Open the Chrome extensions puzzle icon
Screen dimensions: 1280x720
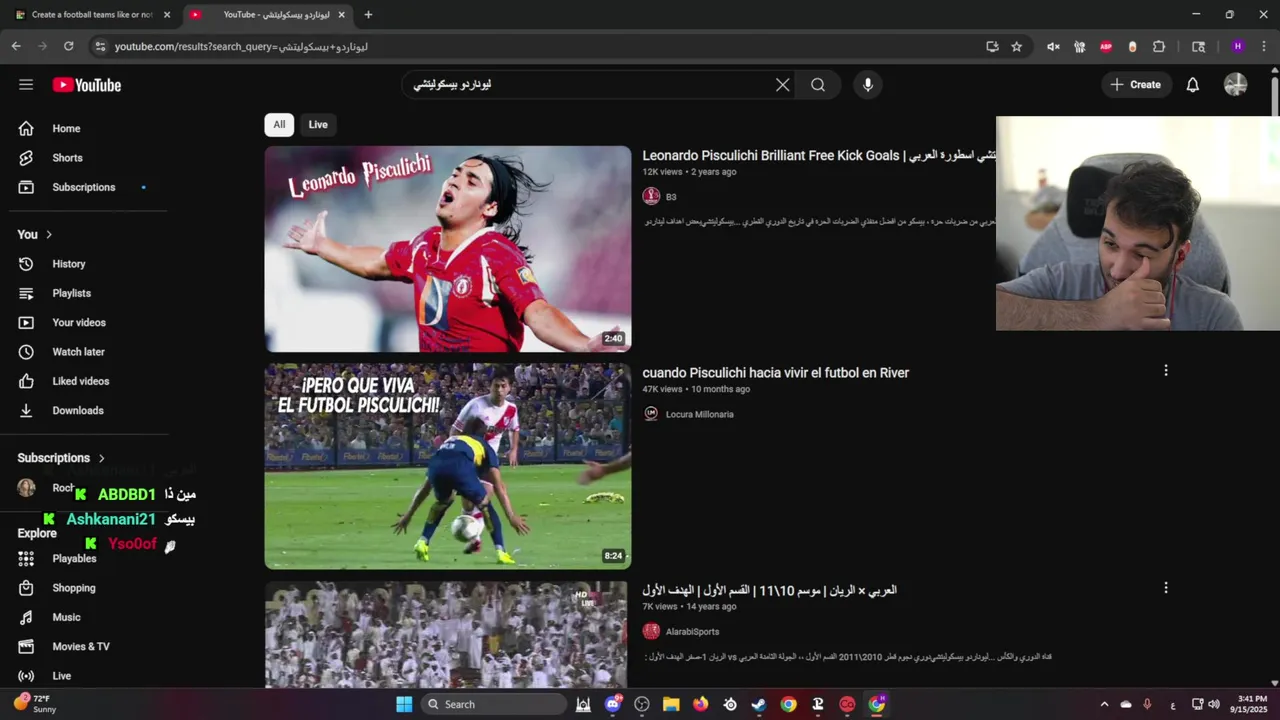coord(1159,46)
